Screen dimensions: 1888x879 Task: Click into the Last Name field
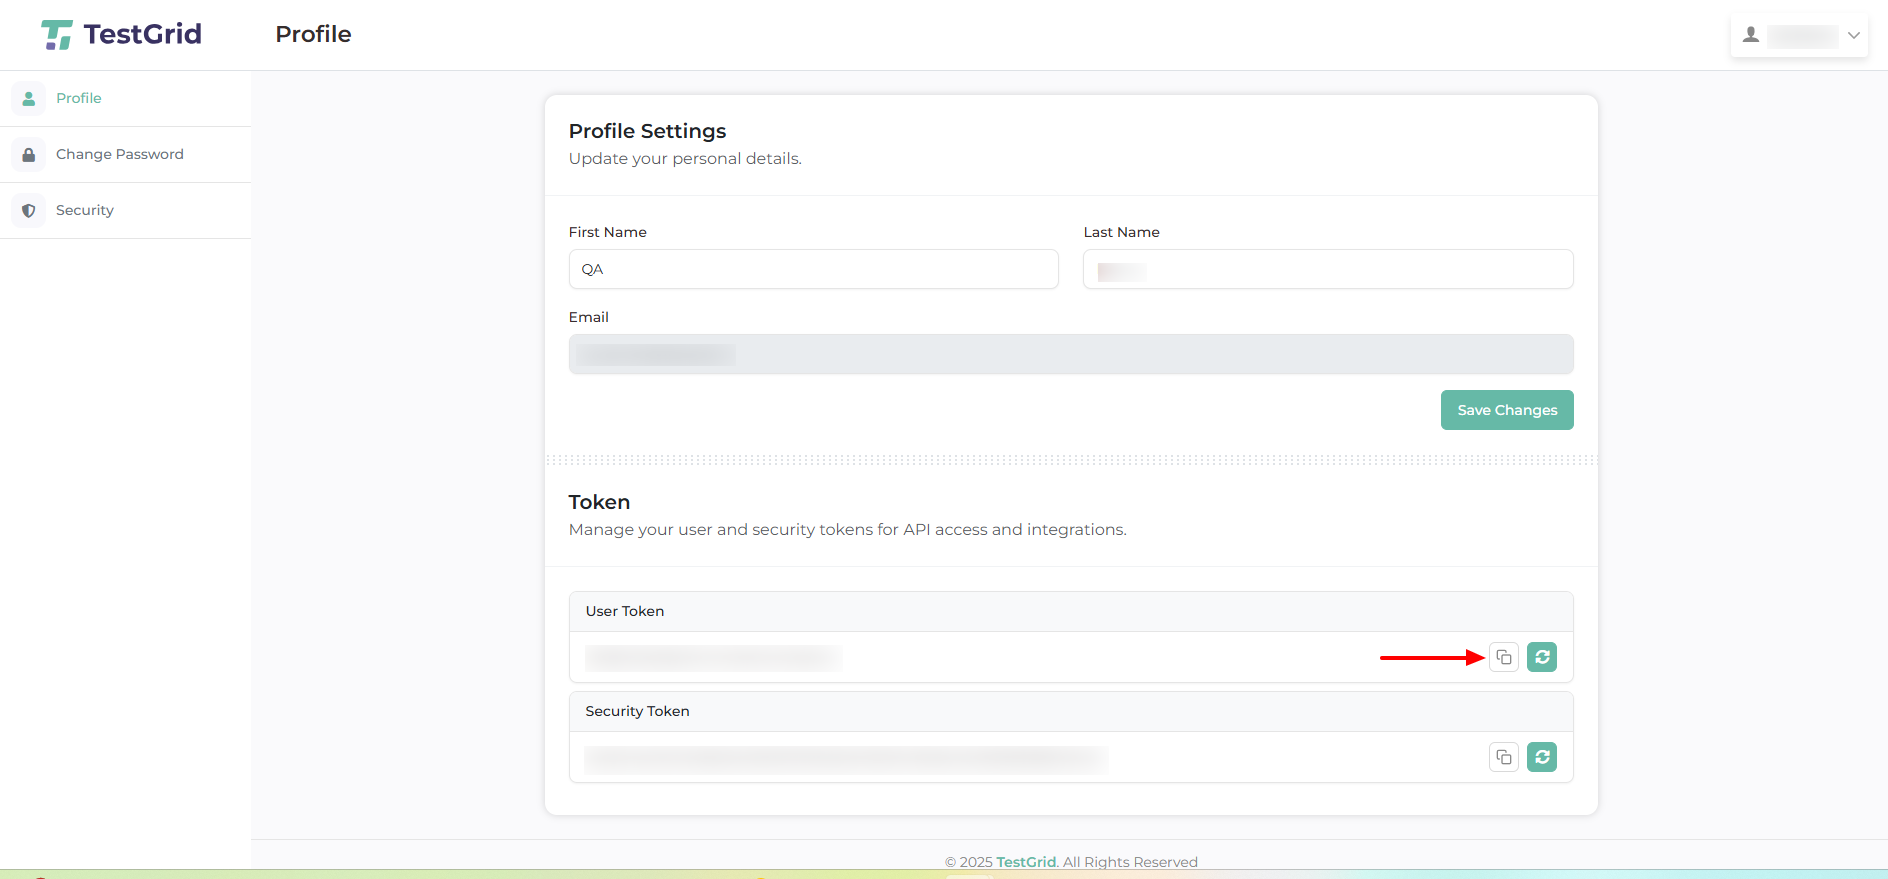pyautogui.click(x=1328, y=269)
